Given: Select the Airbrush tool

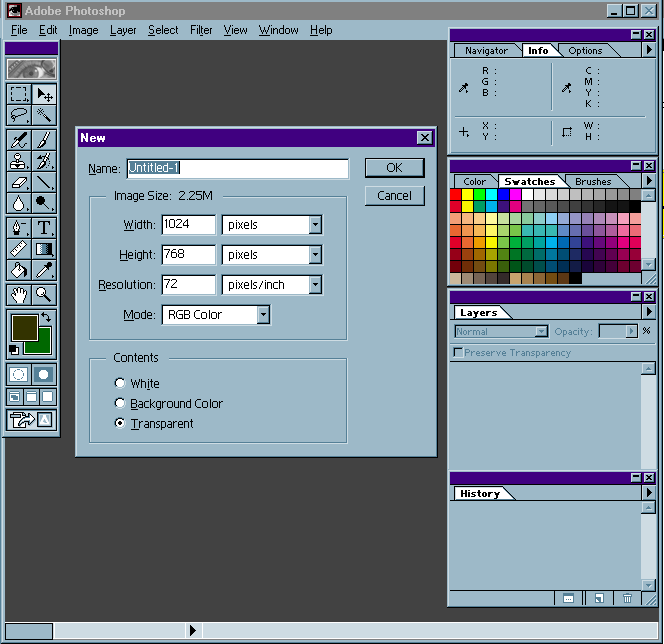Looking at the screenshot, I should tap(19, 140).
